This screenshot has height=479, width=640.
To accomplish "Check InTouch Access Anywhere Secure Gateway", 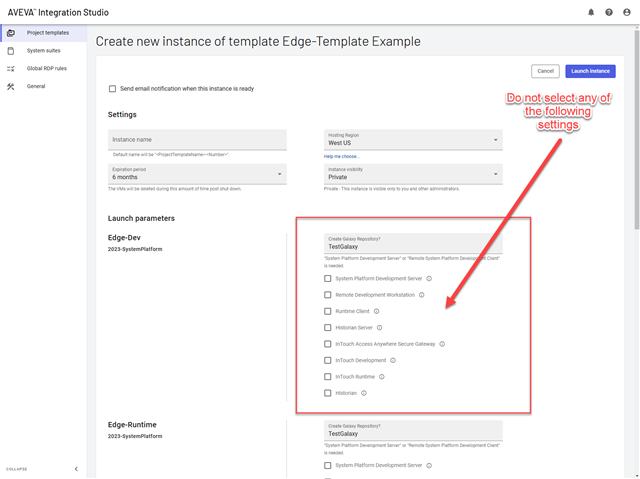I will [327, 344].
